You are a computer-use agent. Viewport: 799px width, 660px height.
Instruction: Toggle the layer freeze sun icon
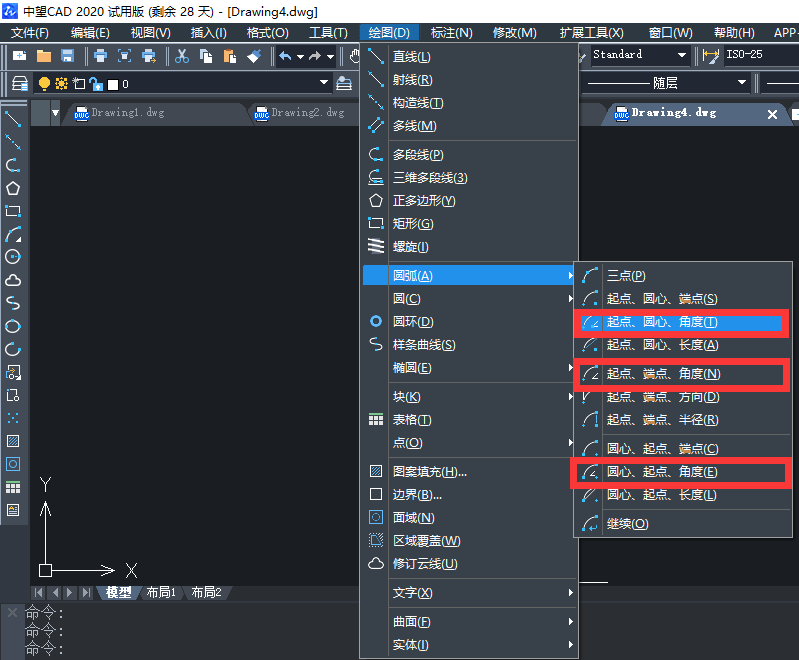click(x=61, y=84)
